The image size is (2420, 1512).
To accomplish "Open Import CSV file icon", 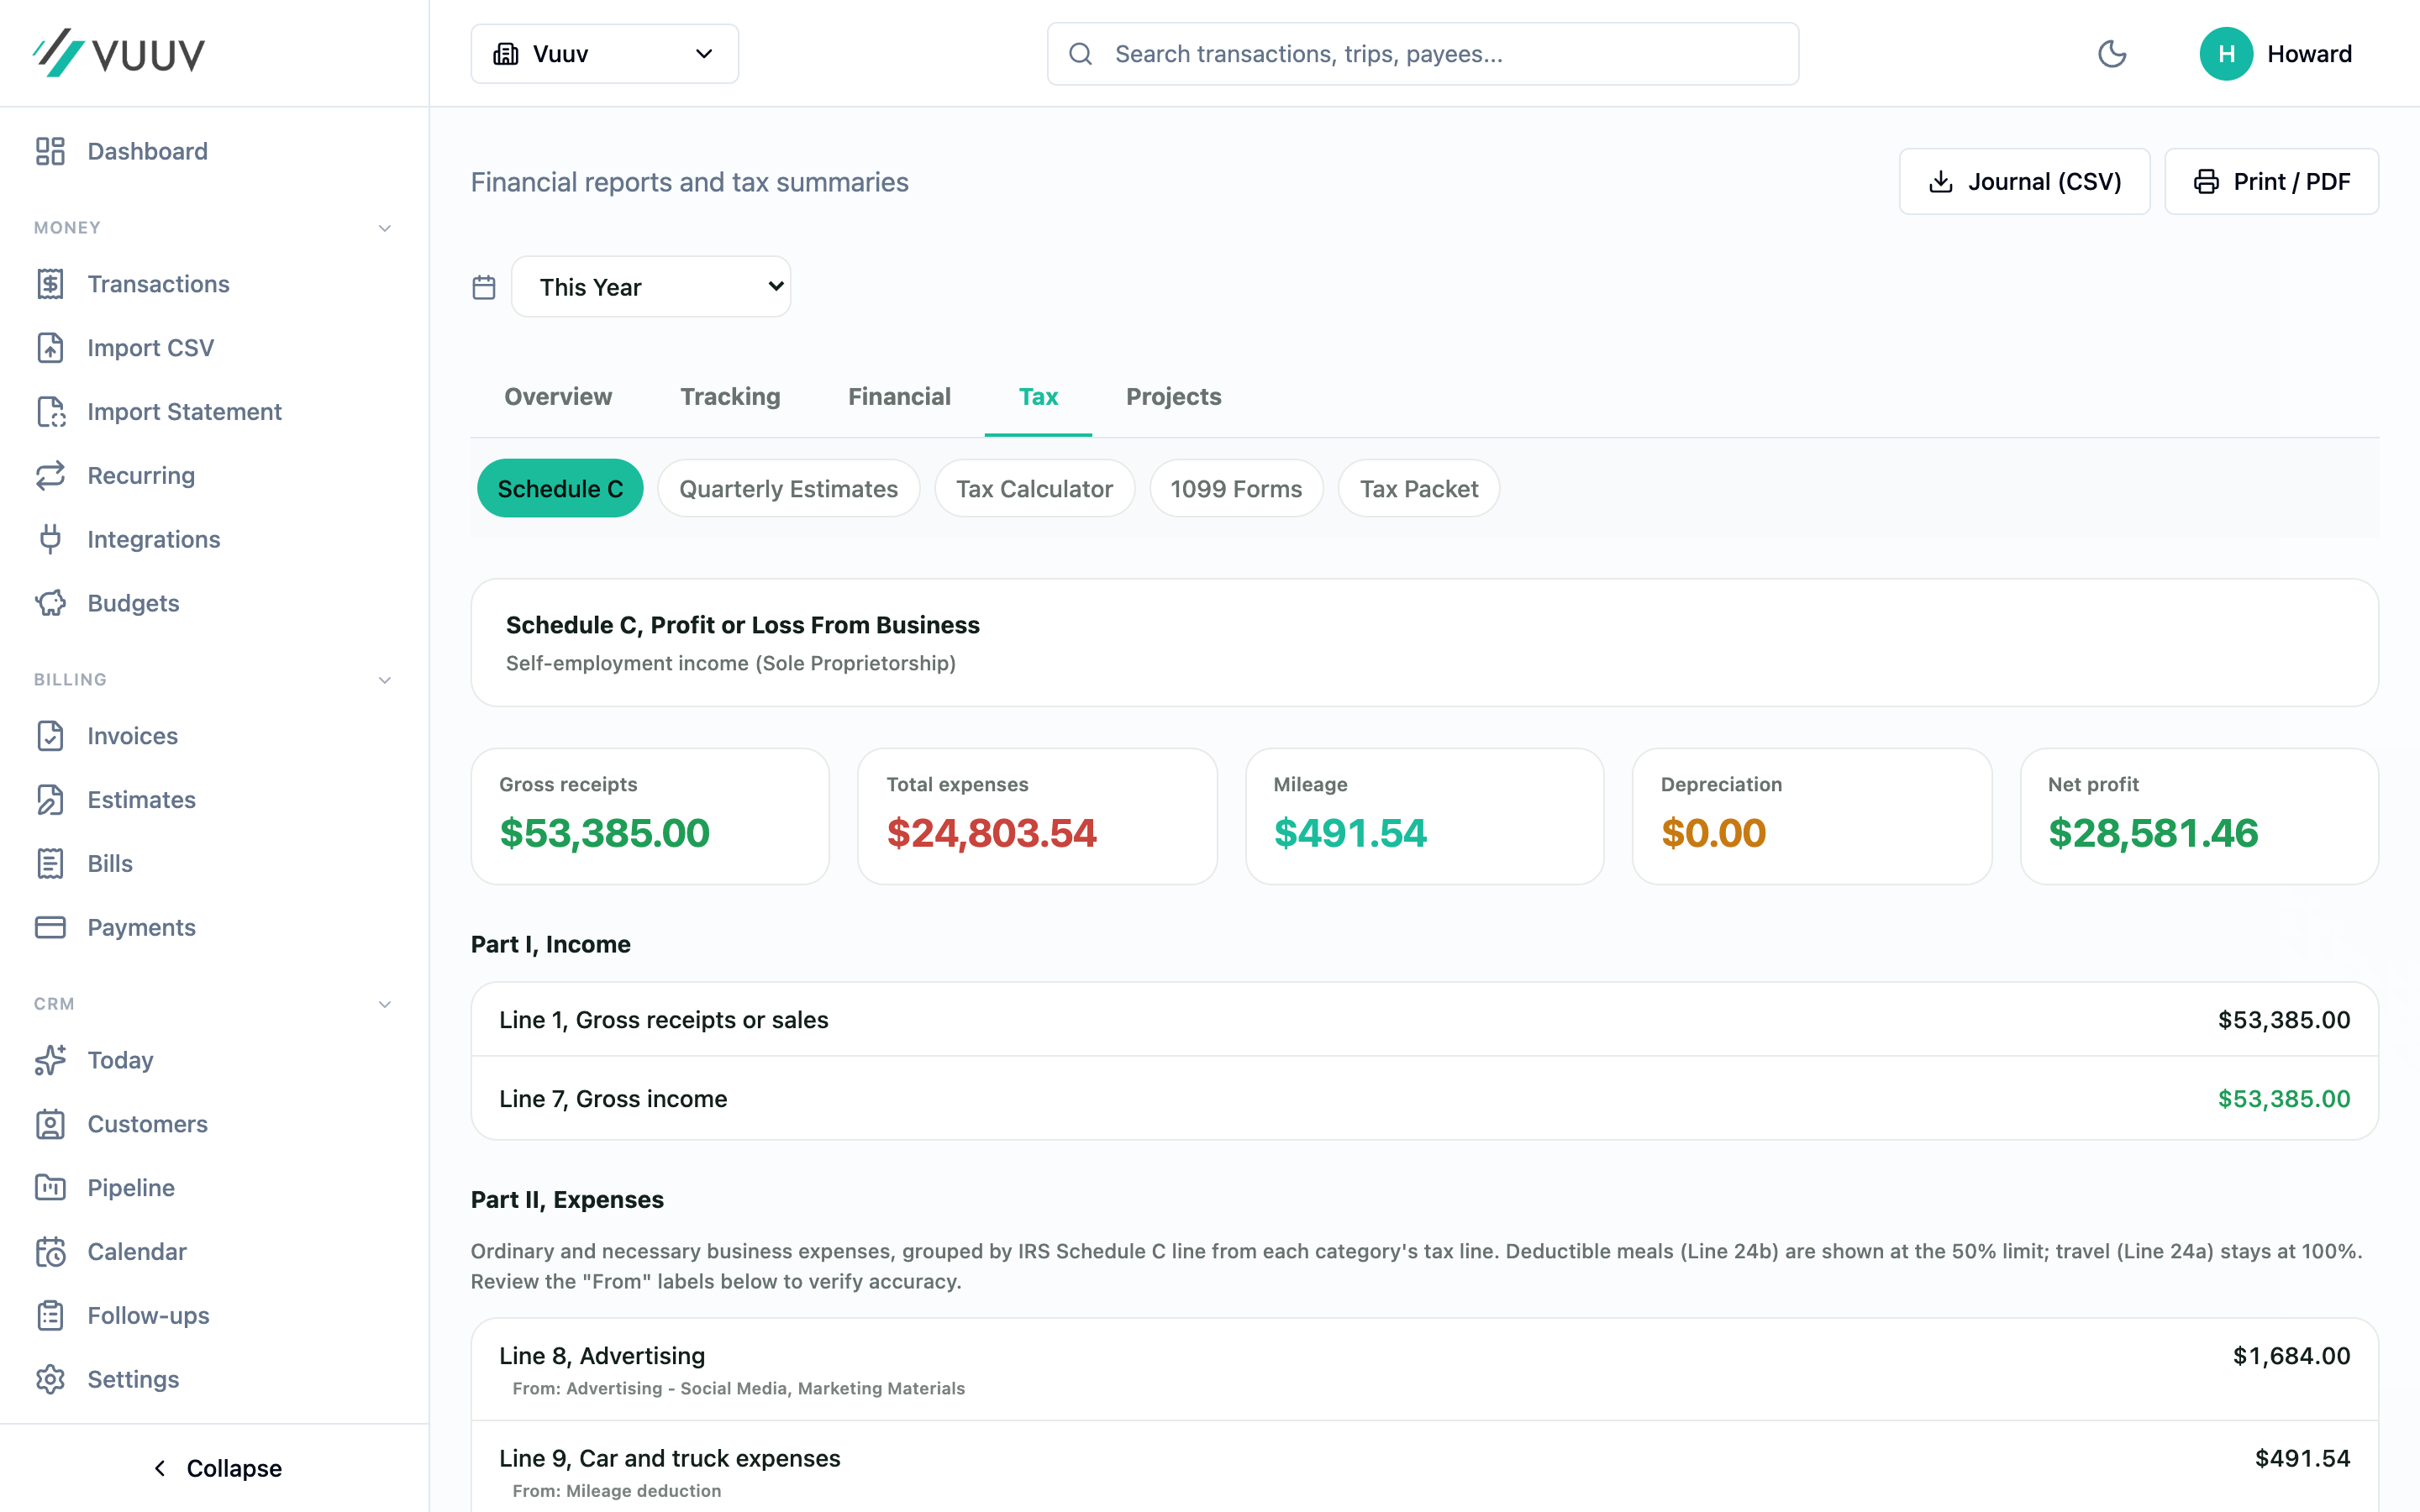I will (x=50, y=348).
